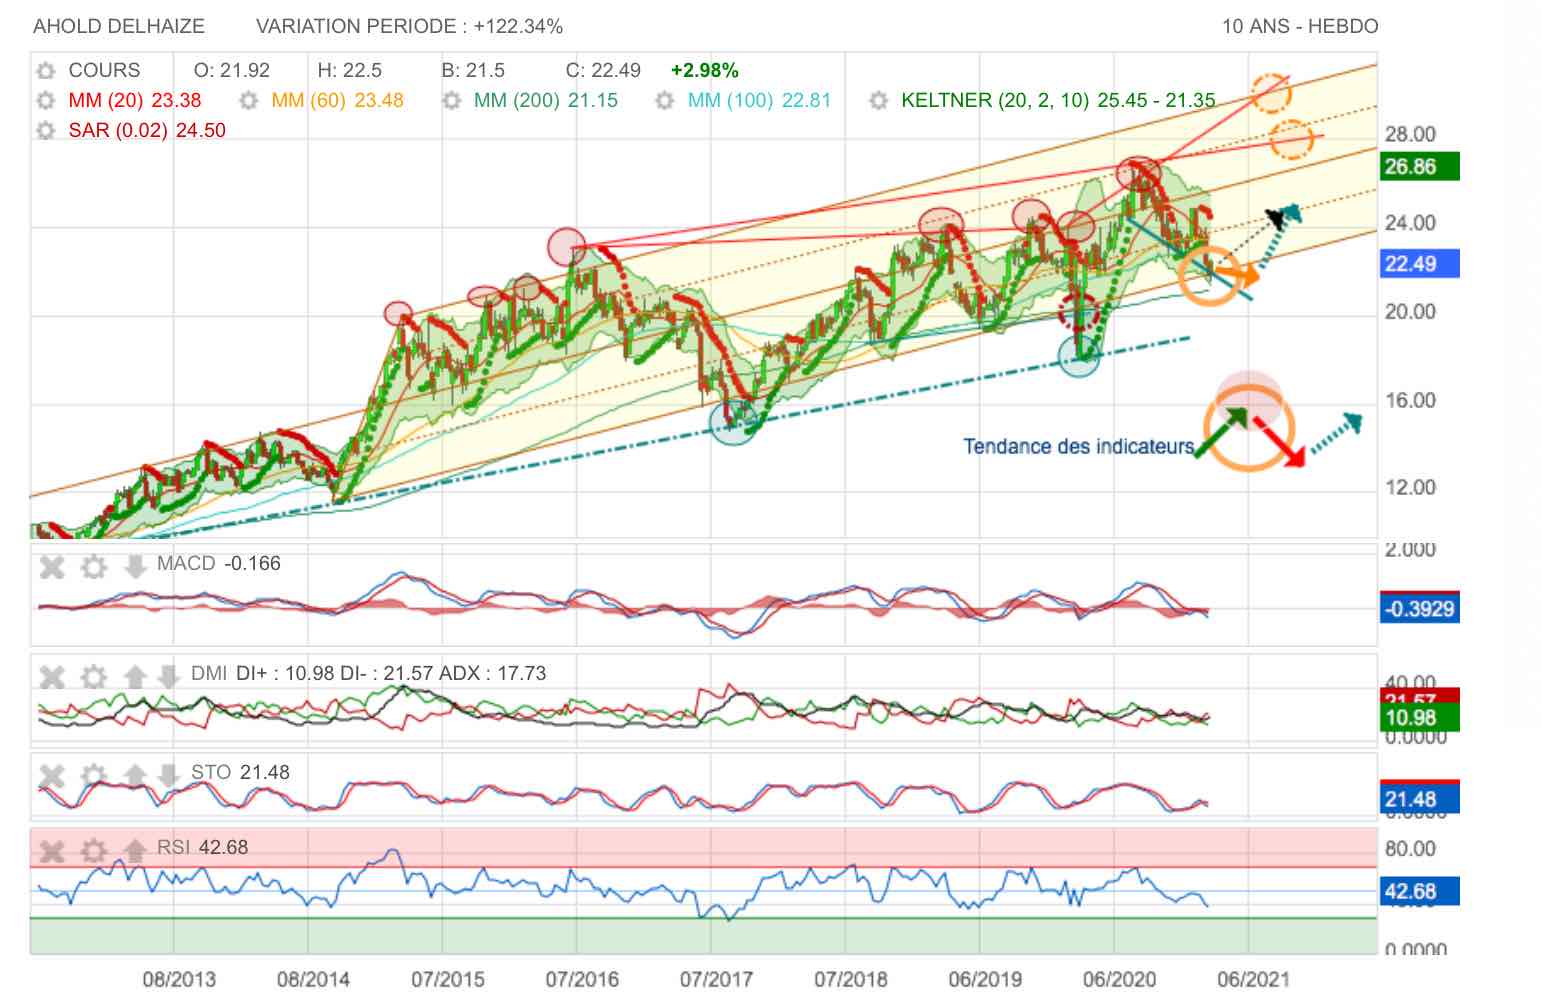This screenshot has height=1006, width=1542.
Task: Click Tendance des indicateurs annotation text
Action: [x=1079, y=447]
